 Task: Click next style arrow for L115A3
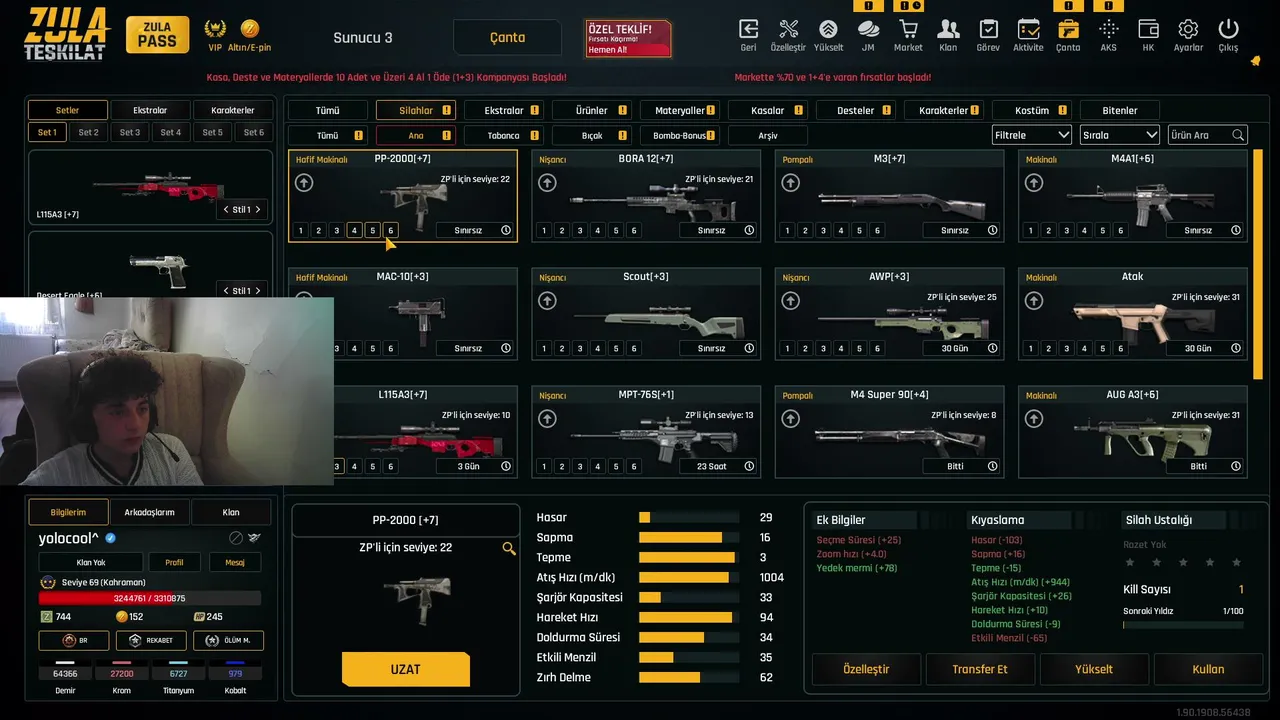pos(258,210)
